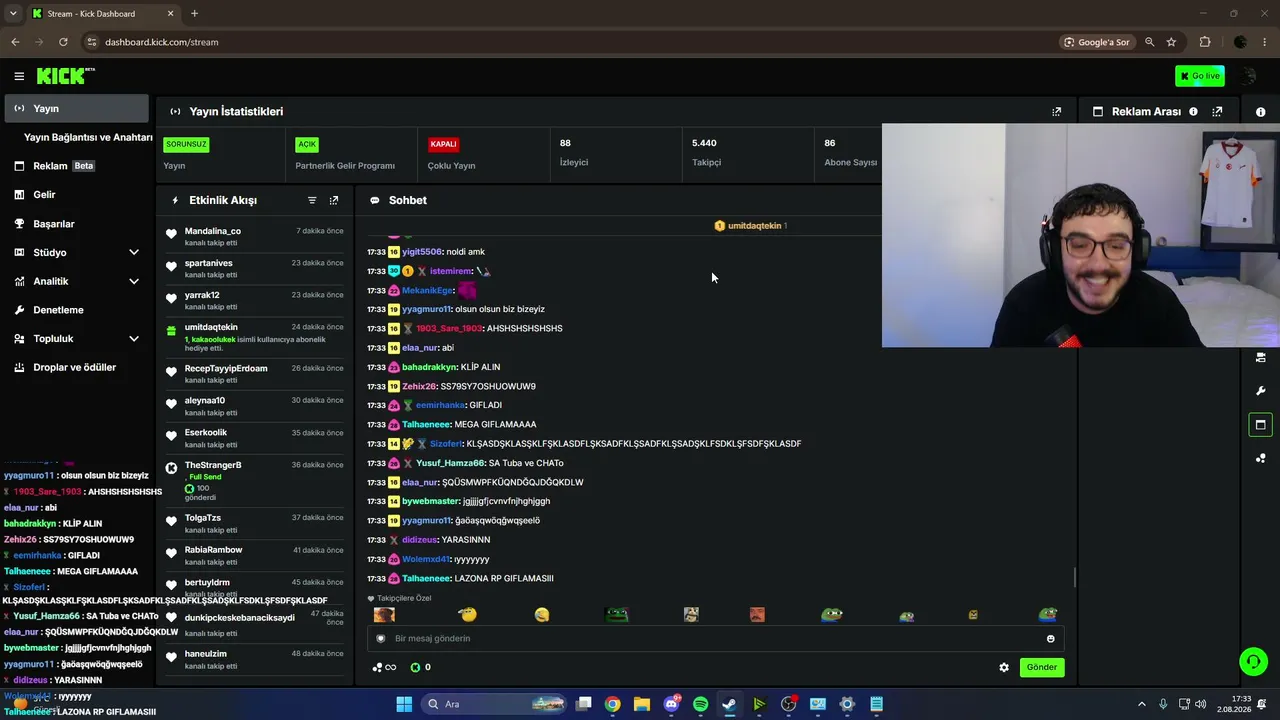Click the Kick logo

pyautogui.click(x=65, y=76)
